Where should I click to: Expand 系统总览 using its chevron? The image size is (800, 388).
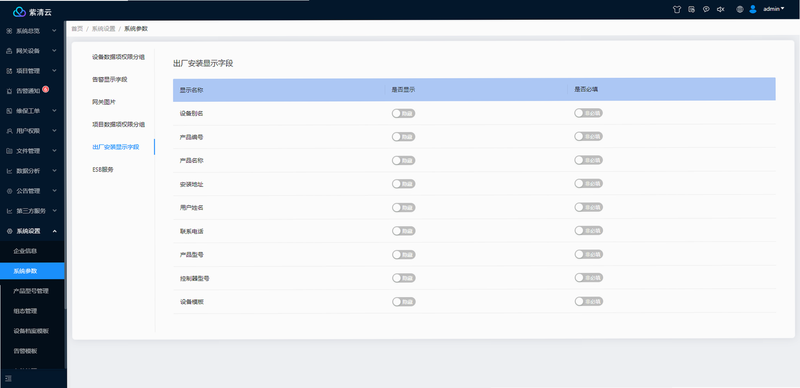pyautogui.click(x=54, y=31)
